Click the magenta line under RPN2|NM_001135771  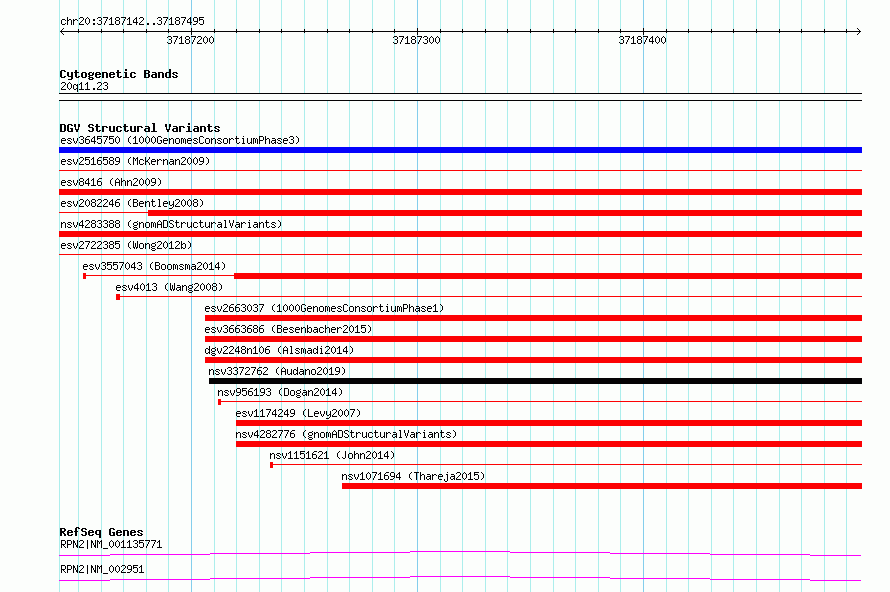[460, 553]
